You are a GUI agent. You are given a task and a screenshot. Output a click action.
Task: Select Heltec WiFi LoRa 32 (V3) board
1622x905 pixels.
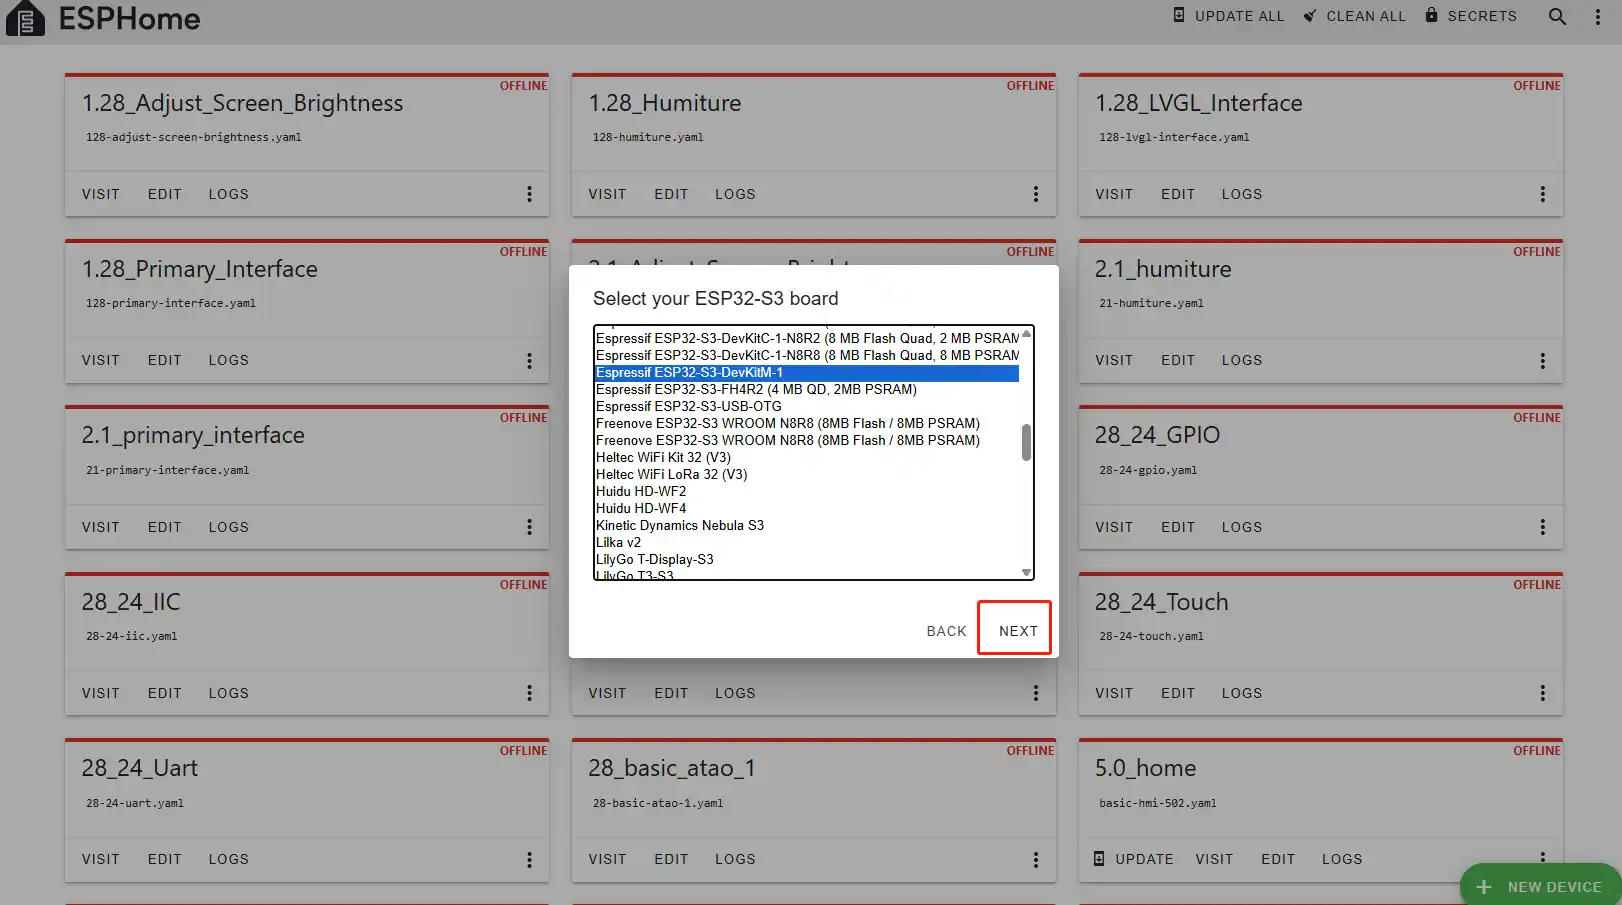(671, 474)
